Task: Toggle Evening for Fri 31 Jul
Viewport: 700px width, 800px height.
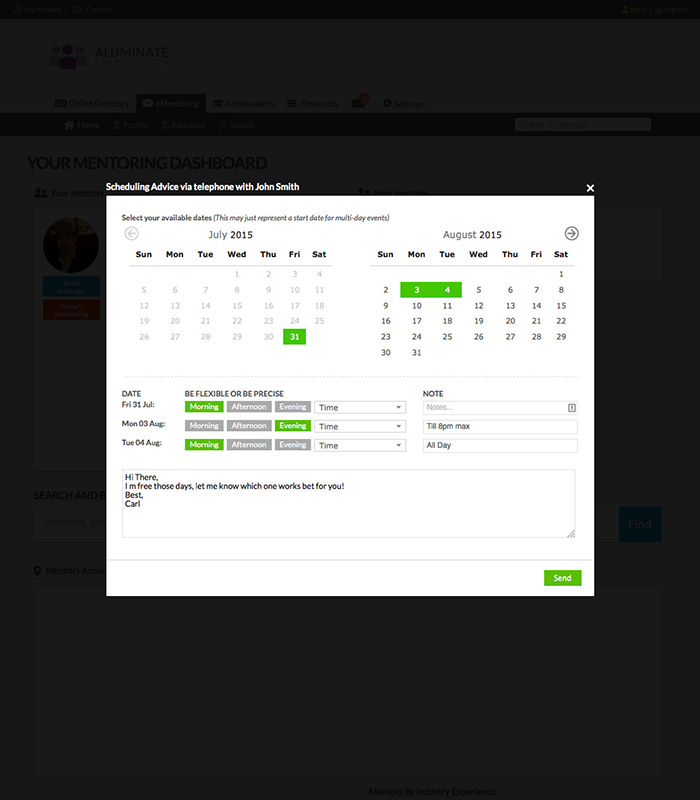Action: pyautogui.click(x=293, y=407)
